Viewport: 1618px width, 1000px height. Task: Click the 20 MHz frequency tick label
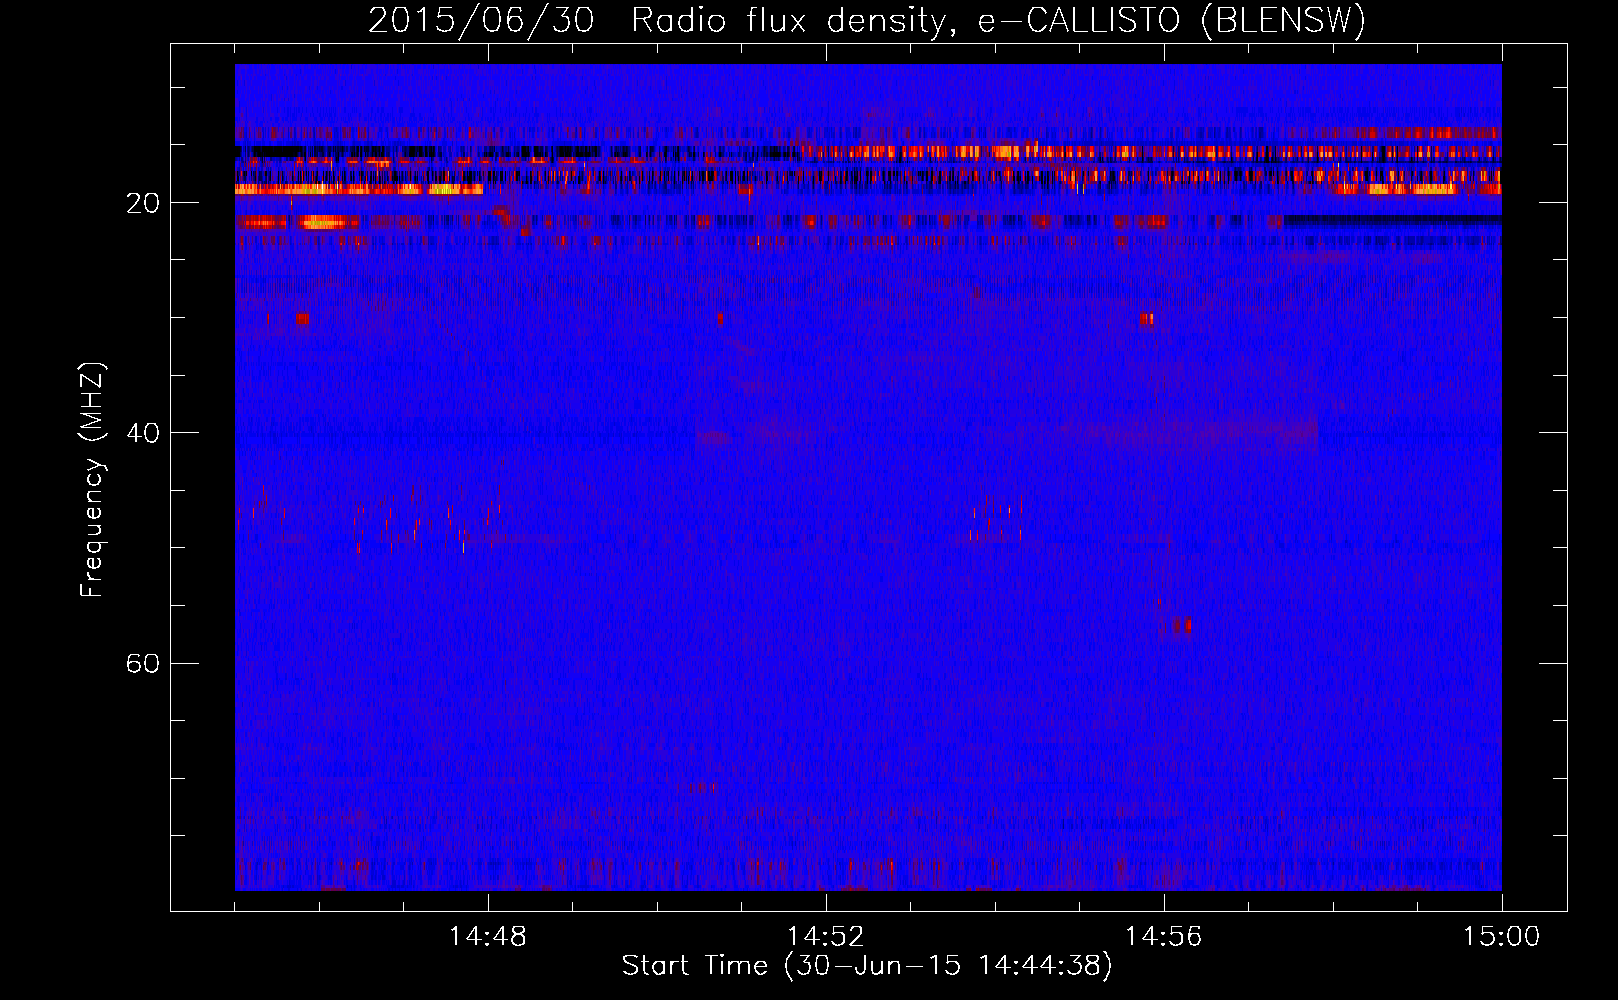[143, 203]
